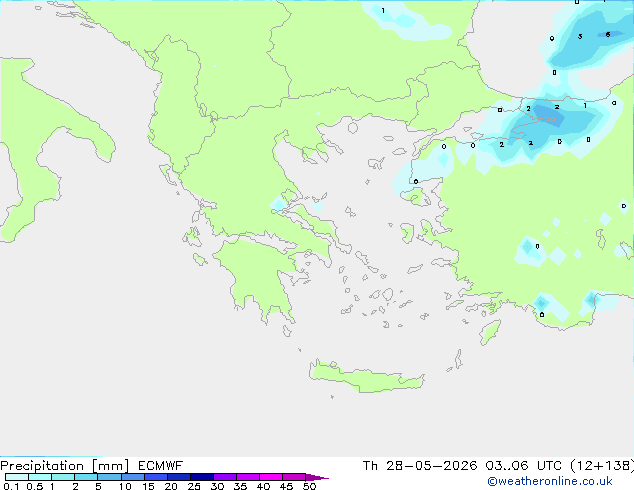Click the island of Crete on the map
This screenshot has height=490, width=634.
point(366,377)
